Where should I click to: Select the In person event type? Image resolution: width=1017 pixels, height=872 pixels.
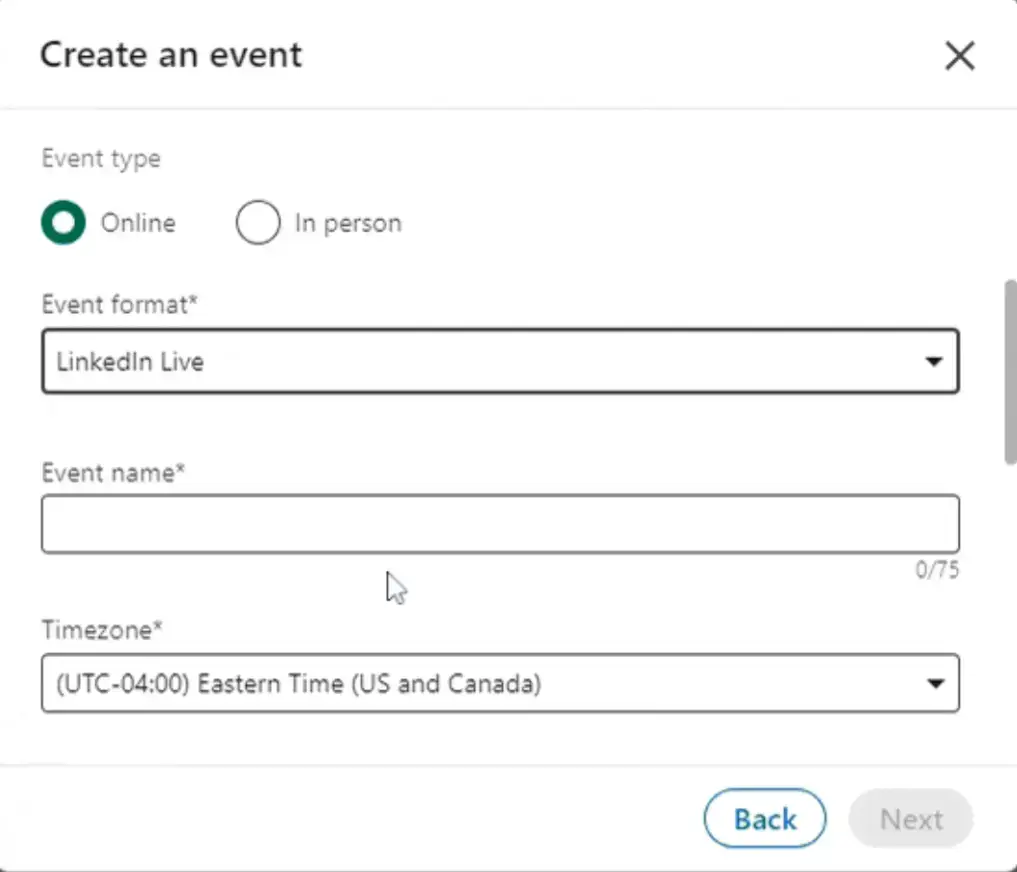258,222
